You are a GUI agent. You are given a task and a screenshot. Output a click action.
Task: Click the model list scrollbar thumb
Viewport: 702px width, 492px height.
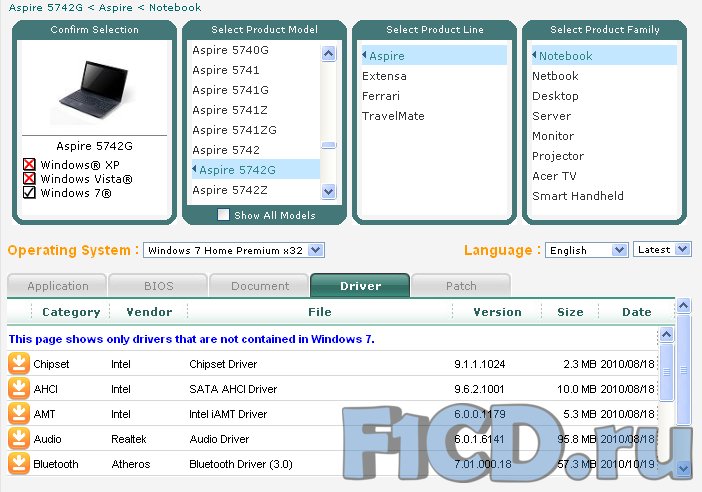tap(329, 145)
